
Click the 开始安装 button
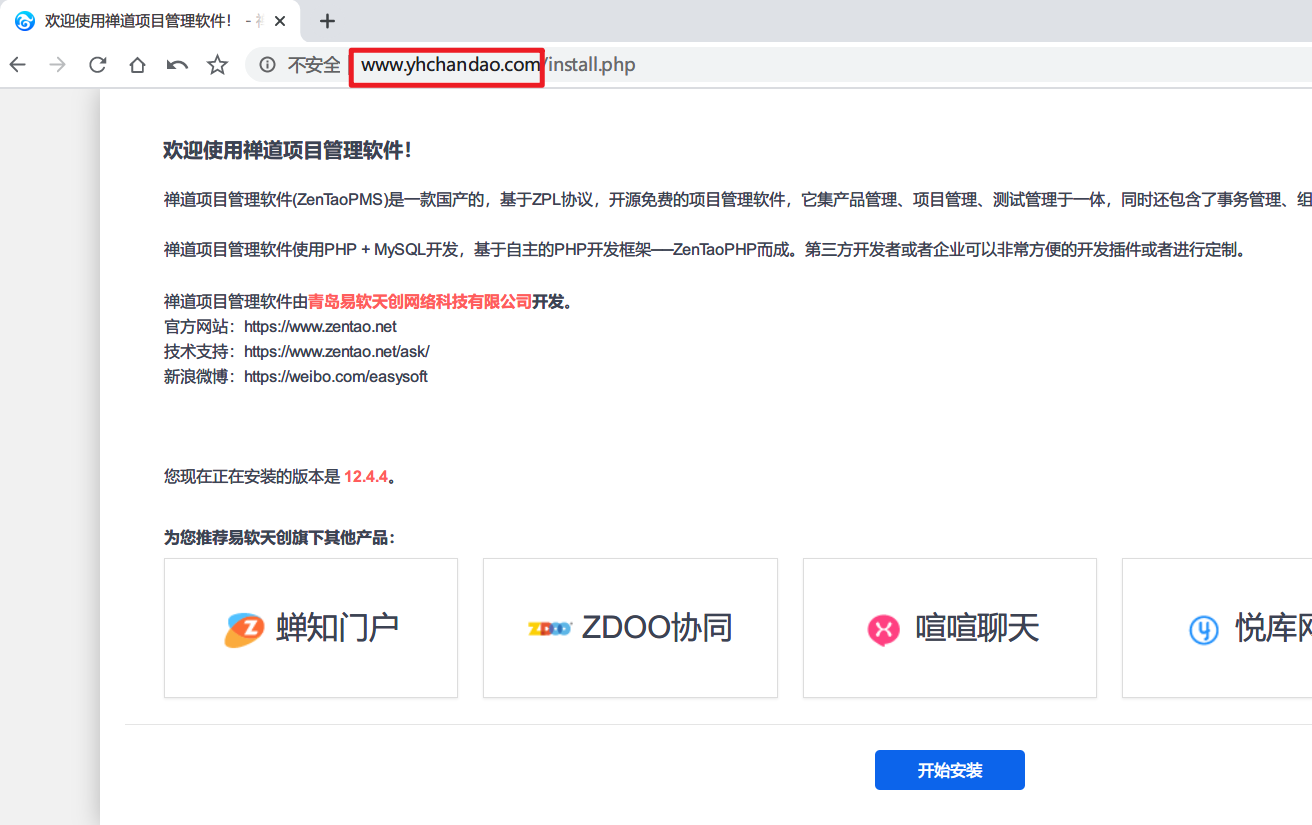tap(950, 770)
